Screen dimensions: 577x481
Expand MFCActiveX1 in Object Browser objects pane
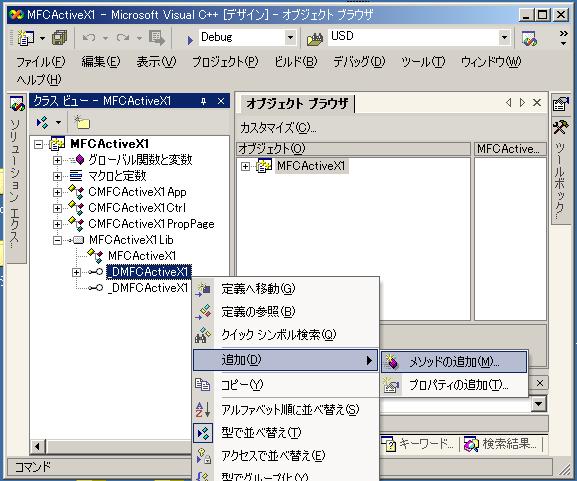click(245, 166)
